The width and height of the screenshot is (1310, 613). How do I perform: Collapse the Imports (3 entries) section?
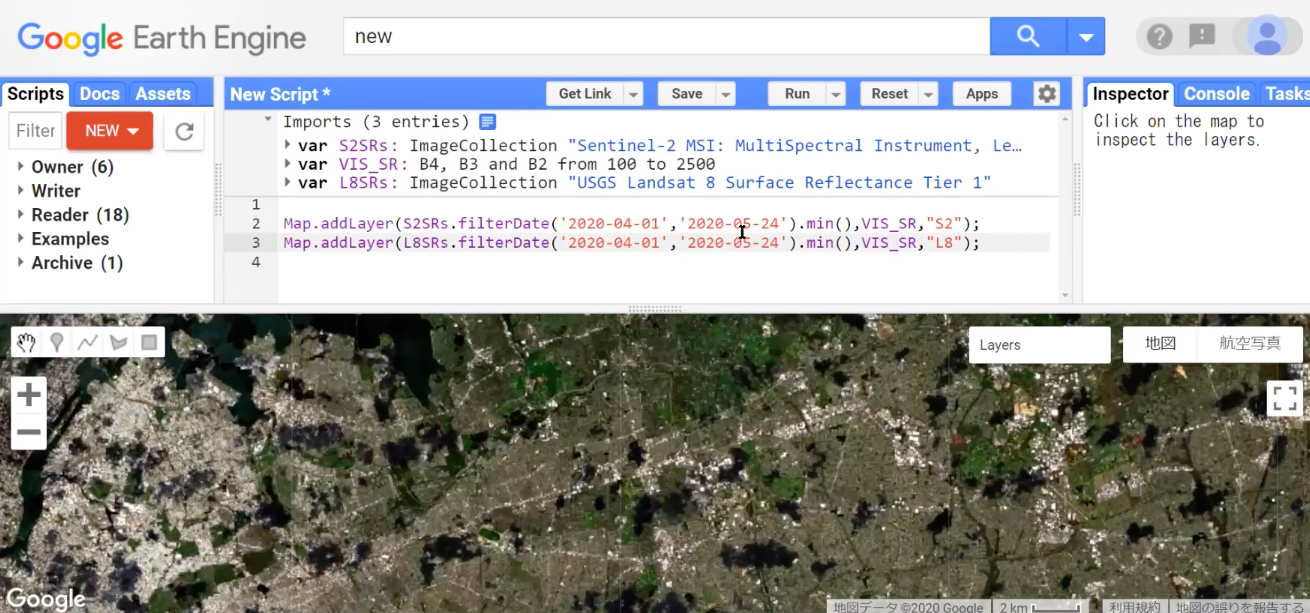(268, 121)
